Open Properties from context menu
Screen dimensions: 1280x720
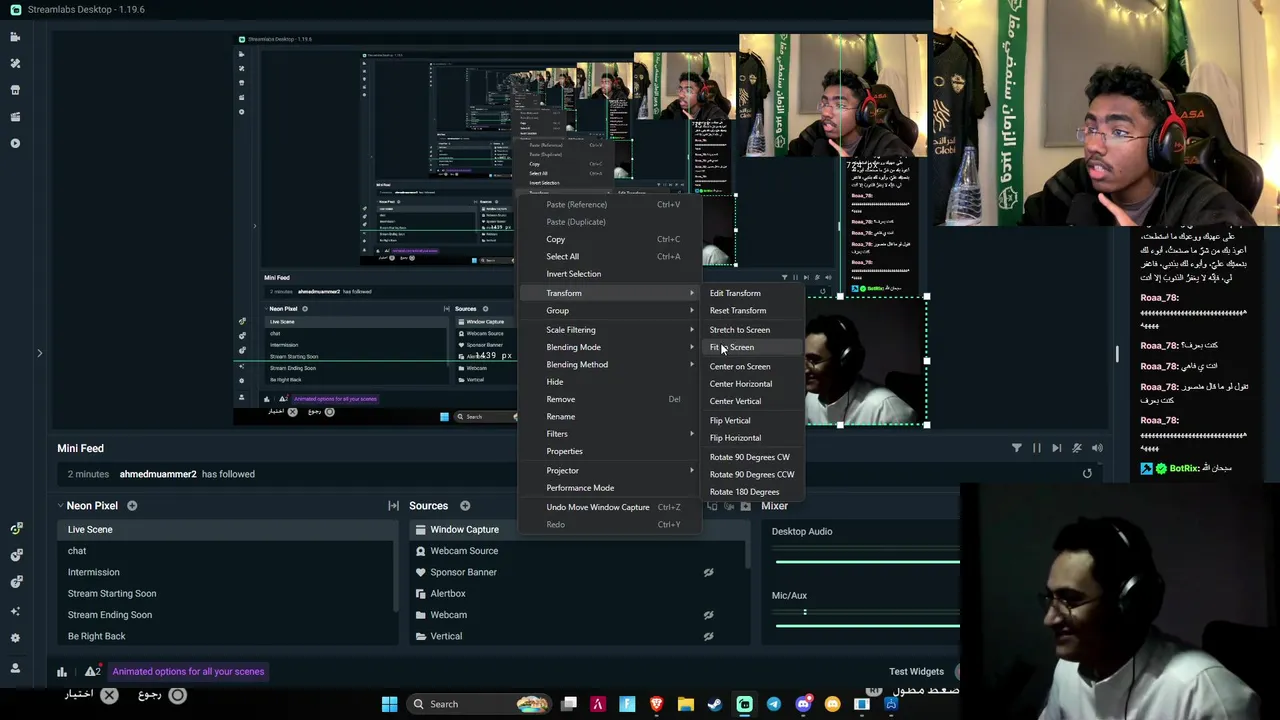point(610,451)
